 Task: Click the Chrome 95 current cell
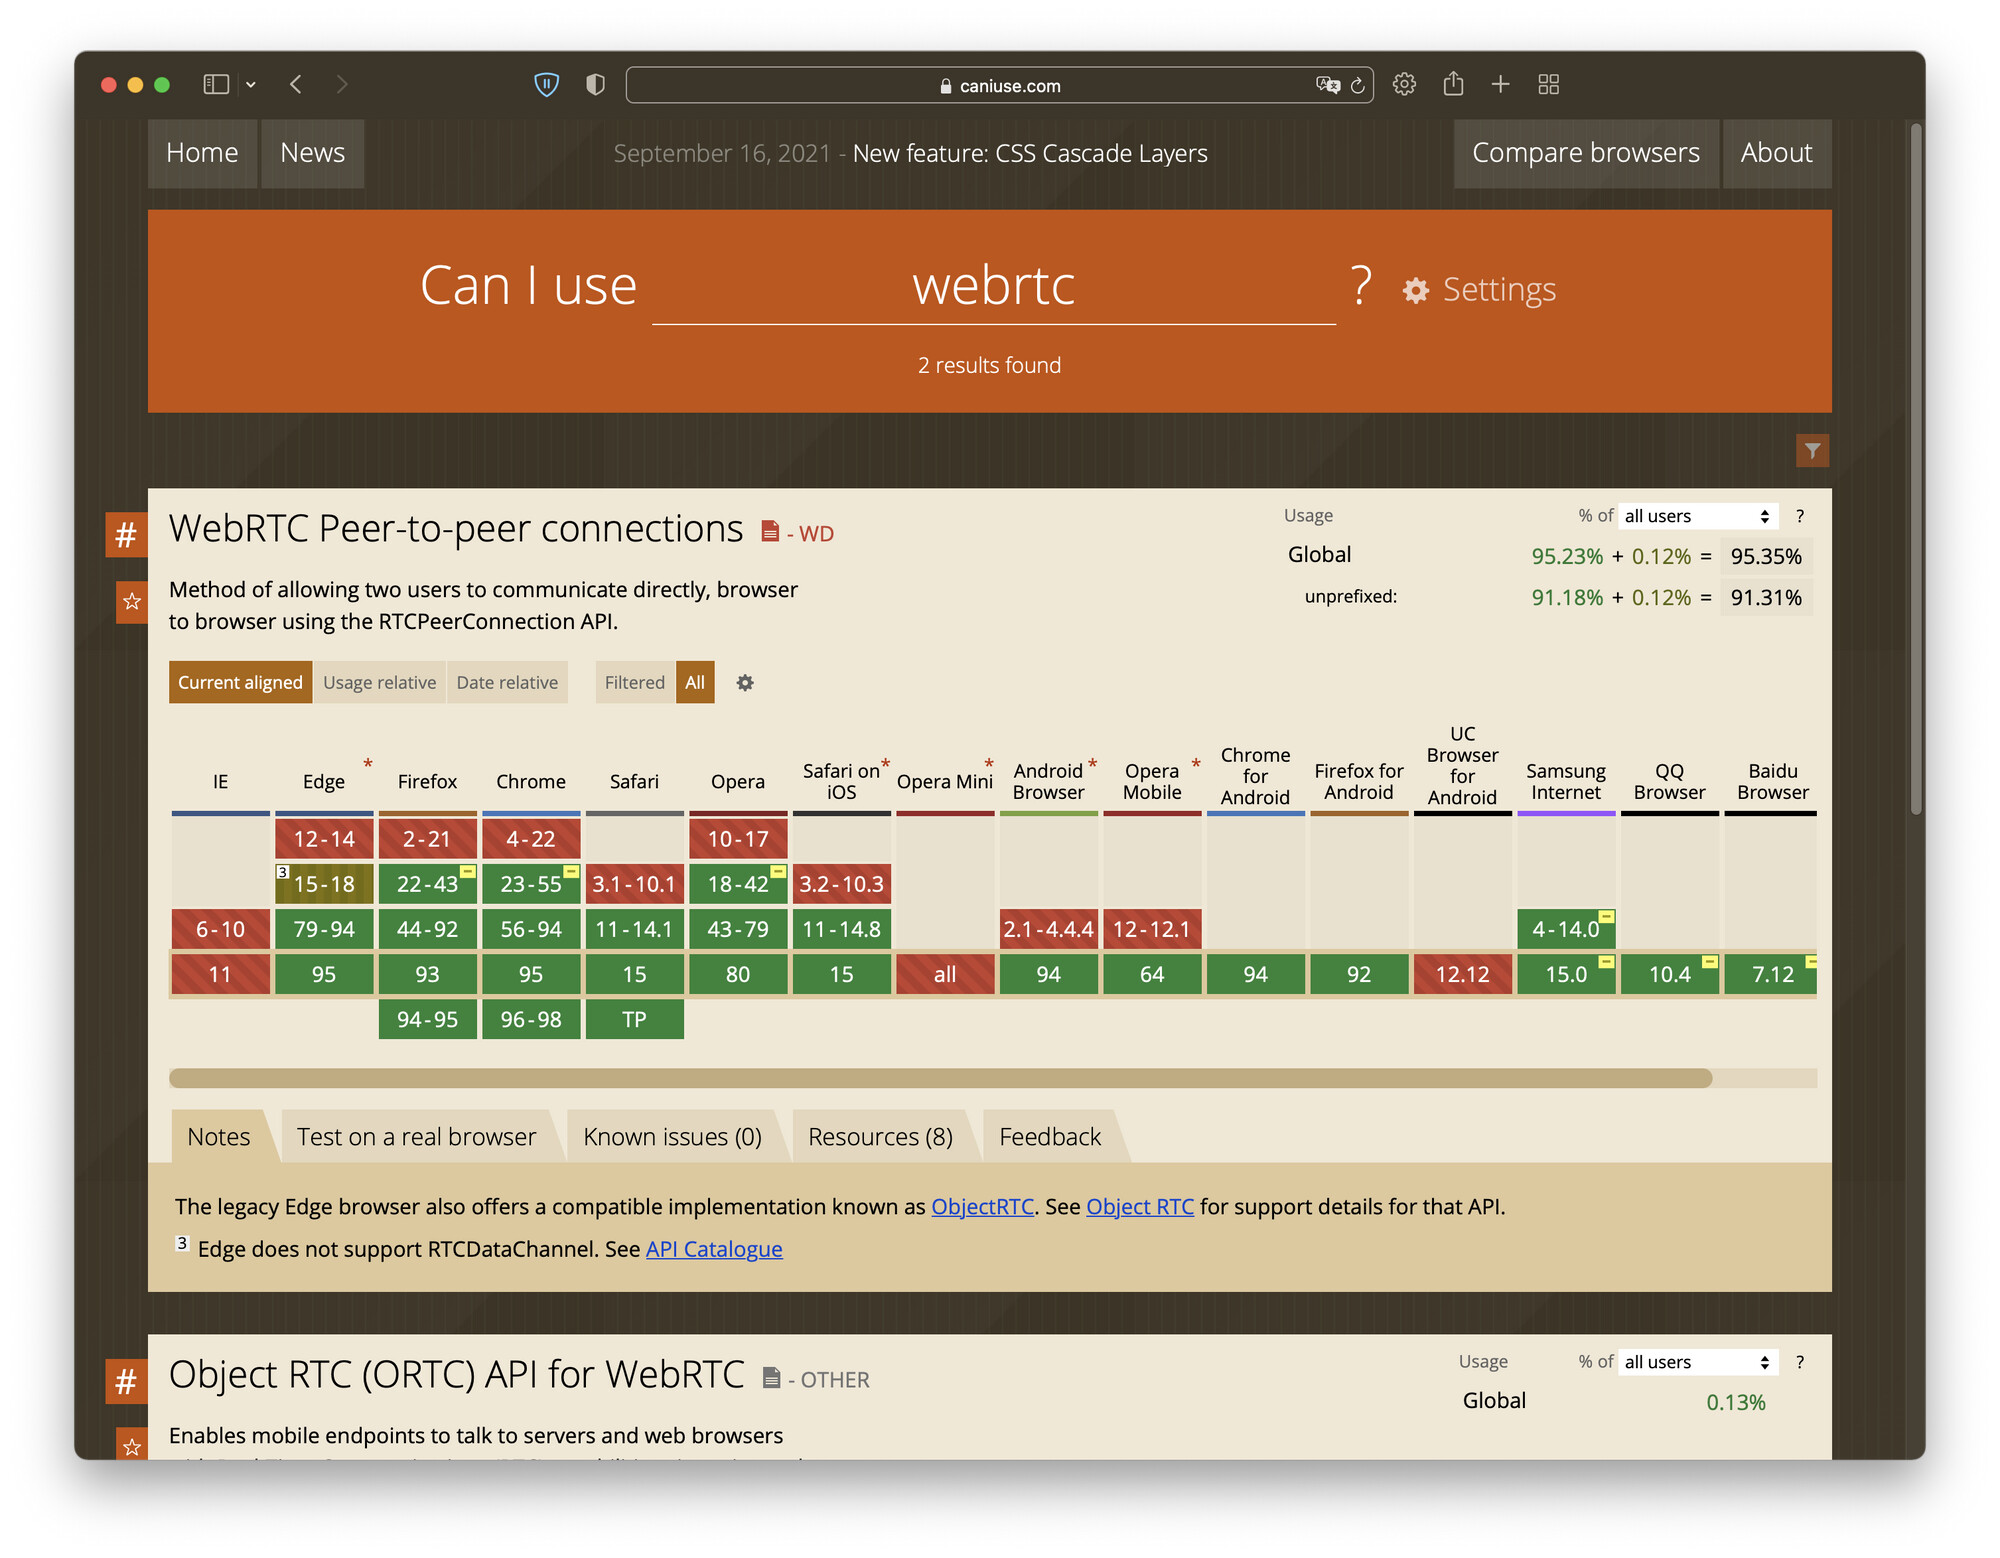click(531, 974)
